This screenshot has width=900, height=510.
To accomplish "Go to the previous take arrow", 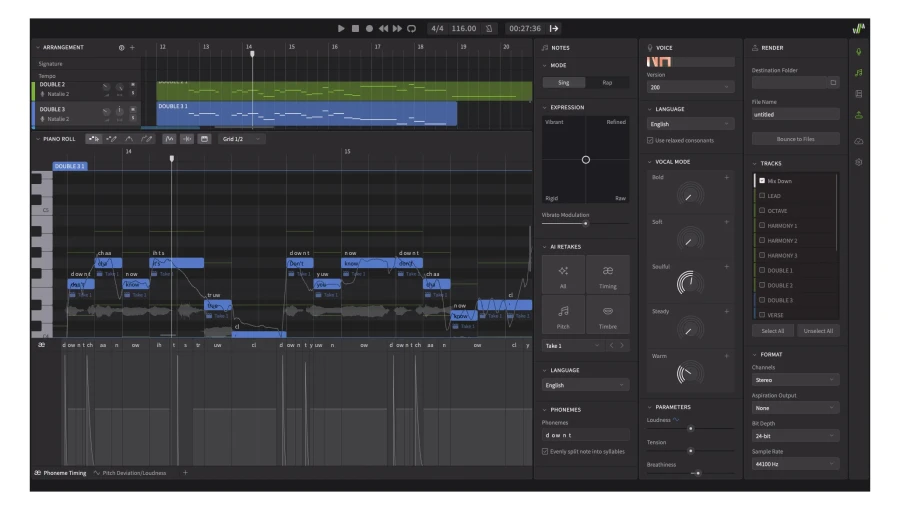I will (x=611, y=345).
